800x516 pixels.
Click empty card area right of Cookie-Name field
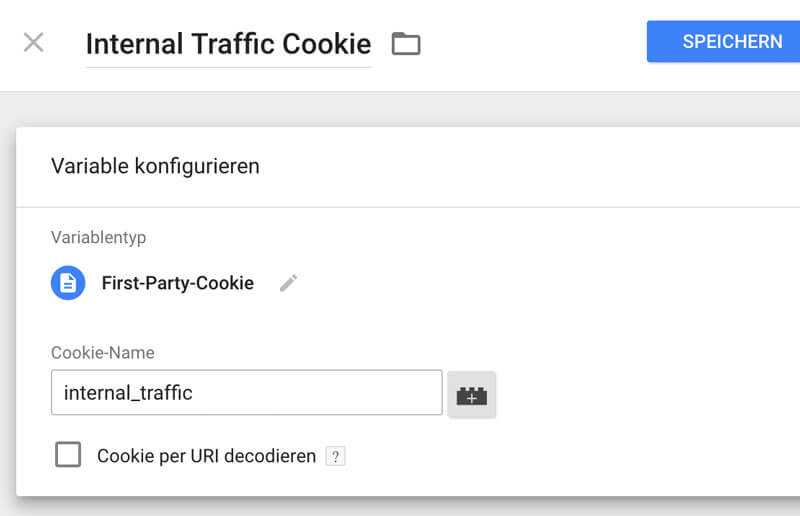[648, 393]
